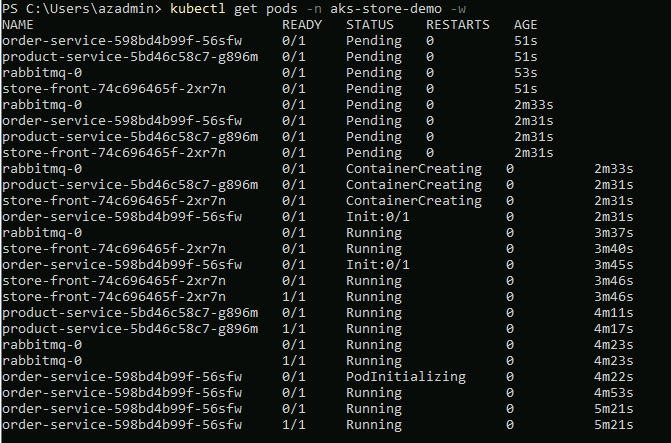Viewport: 671px width, 443px height.
Task: Click the STATUS column header
Action: (370, 24)
